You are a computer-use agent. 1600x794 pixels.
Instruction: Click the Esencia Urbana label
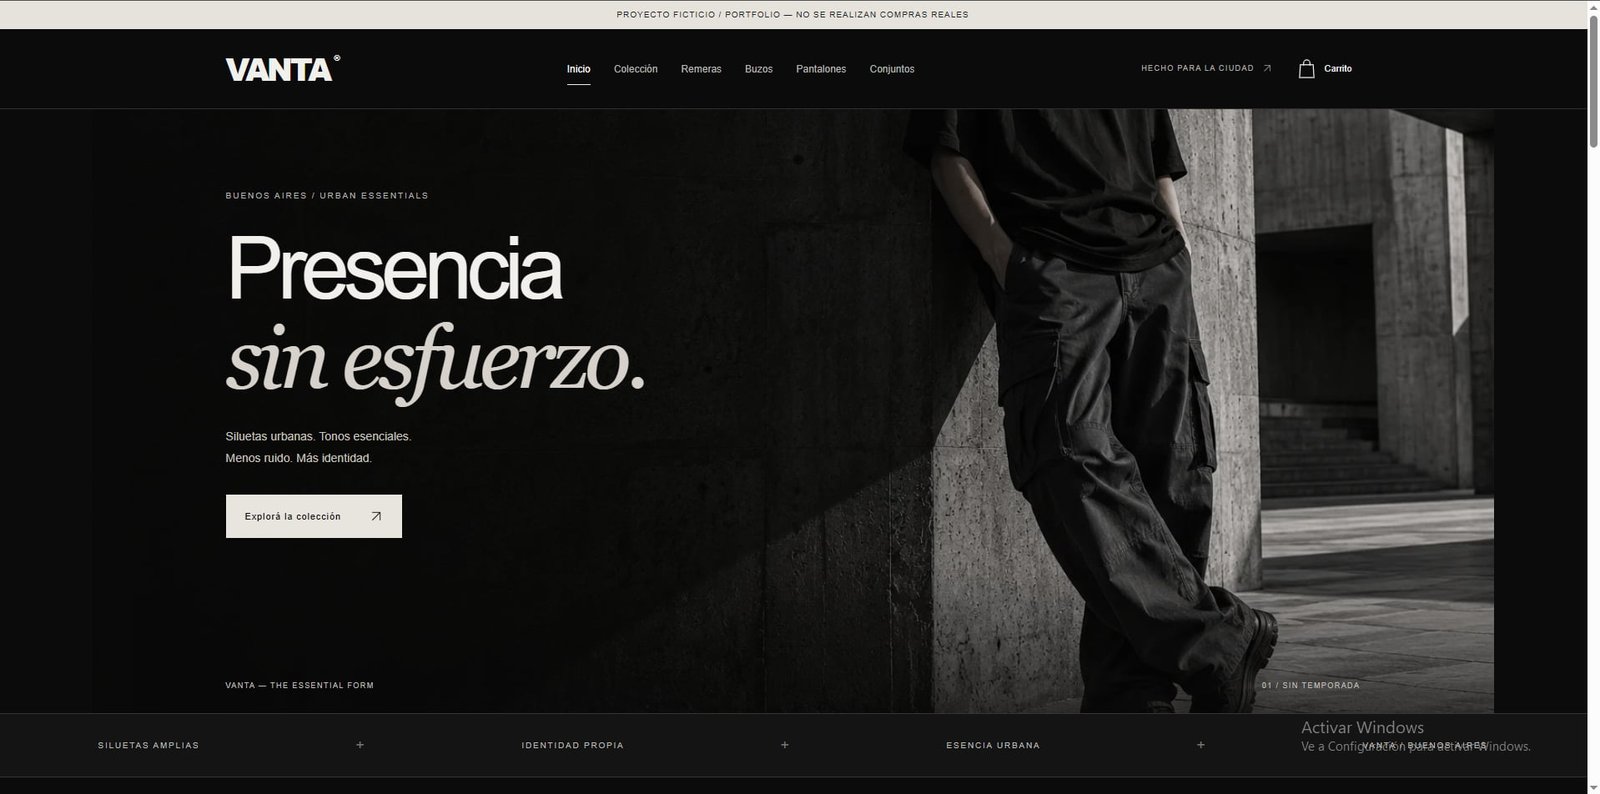tap(993, 745)
